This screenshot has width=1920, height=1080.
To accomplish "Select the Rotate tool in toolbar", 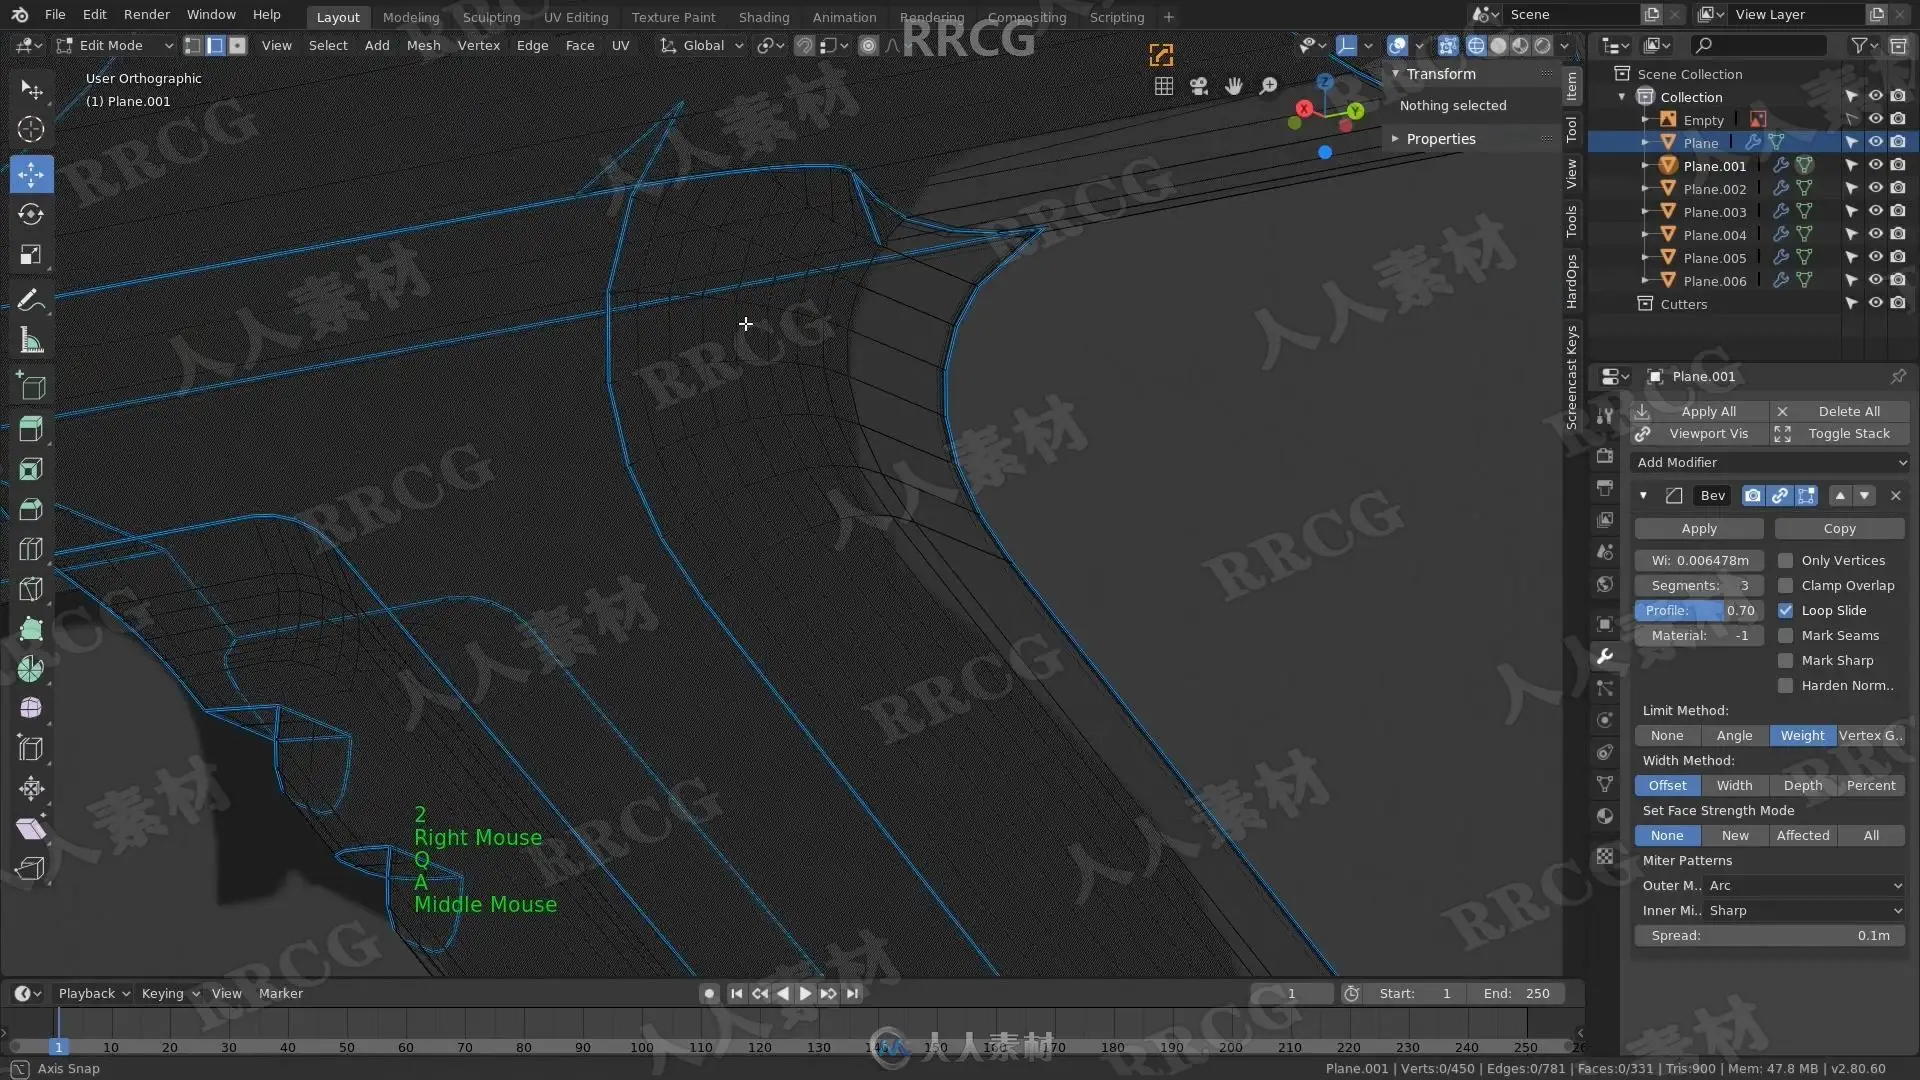I will tap(31, 214).
